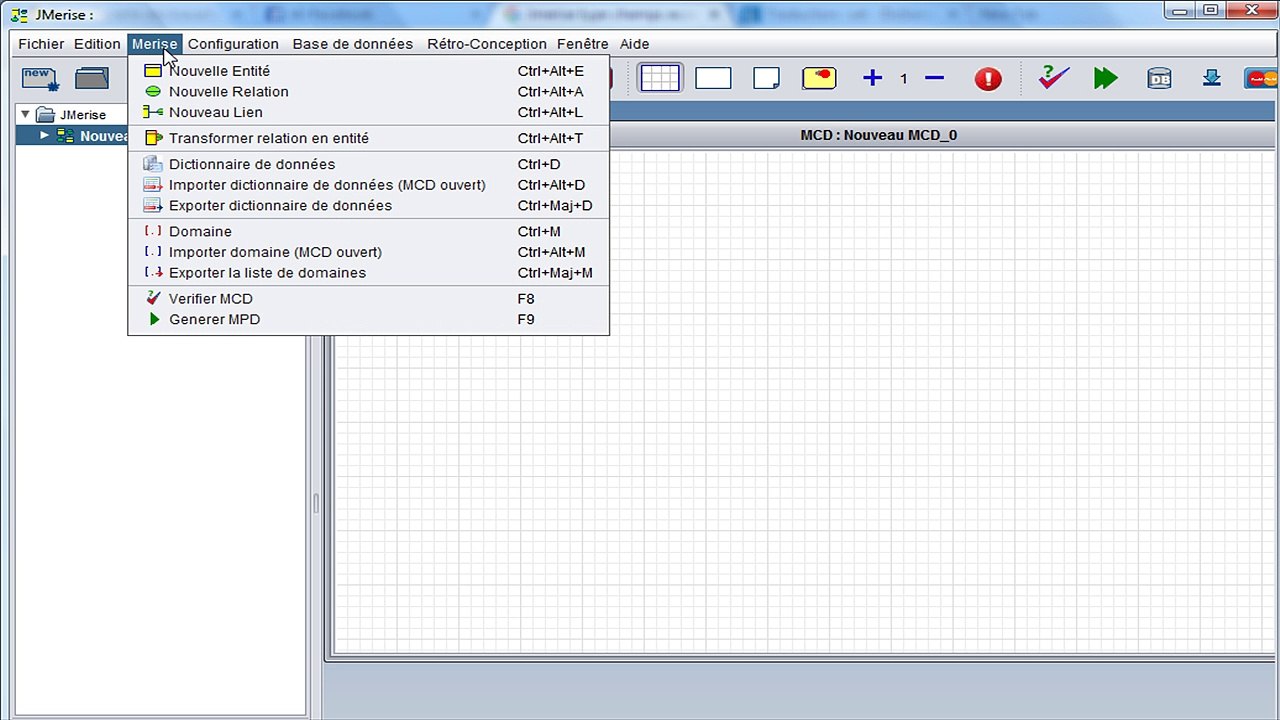
Task: Open the Edition menu
Action: pos(97,44)
